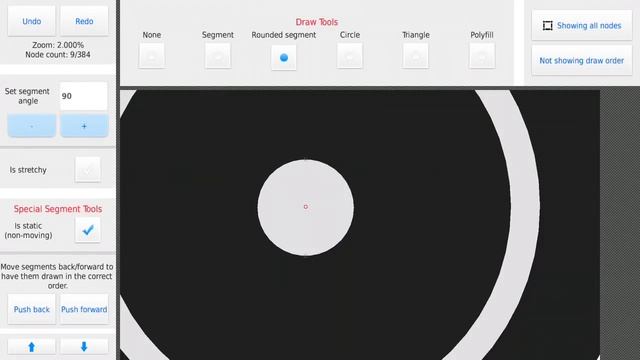Screen dimensions: 640x360
Task: Select the Rounded segment draw tool
Action: [284, 58]
